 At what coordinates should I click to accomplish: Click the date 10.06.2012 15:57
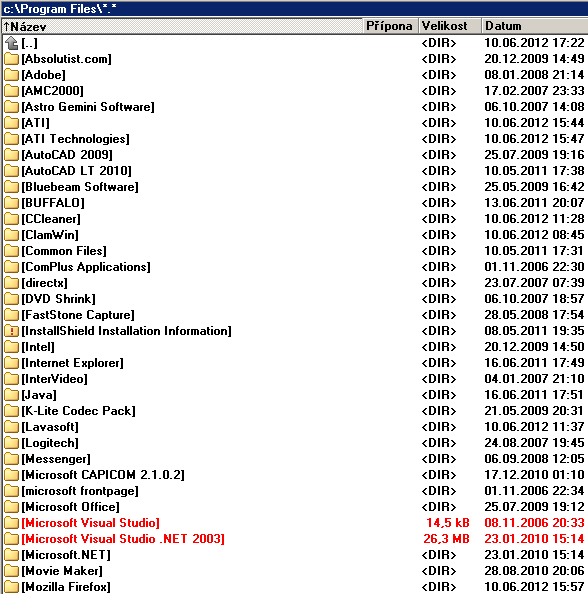[x=535, y=587]
